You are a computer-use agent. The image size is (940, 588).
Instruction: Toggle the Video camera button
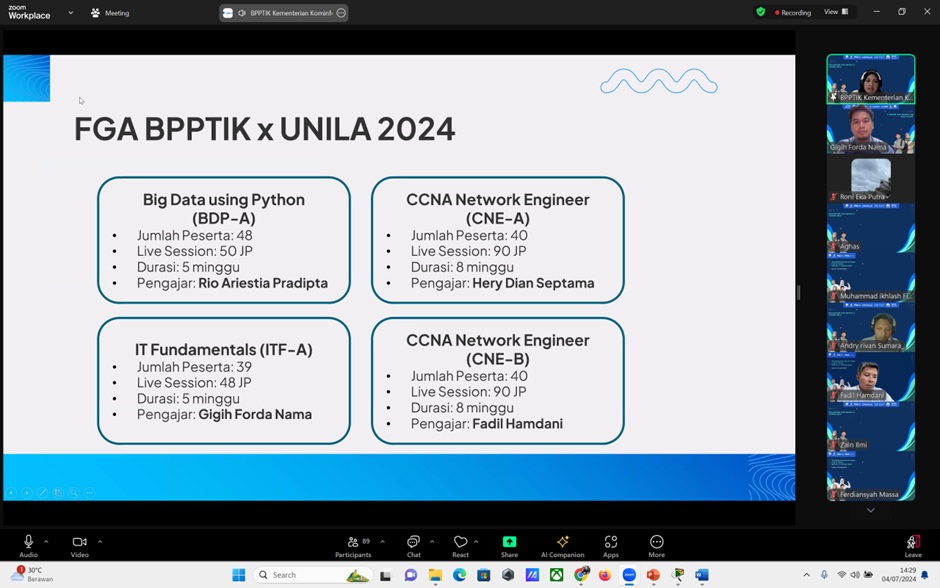[79, 545]
